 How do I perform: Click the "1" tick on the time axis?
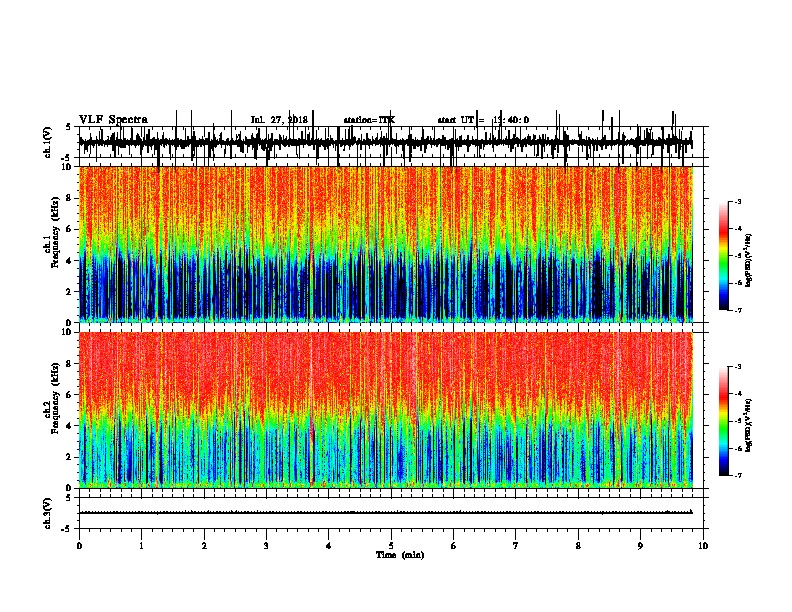coord(141,546)
